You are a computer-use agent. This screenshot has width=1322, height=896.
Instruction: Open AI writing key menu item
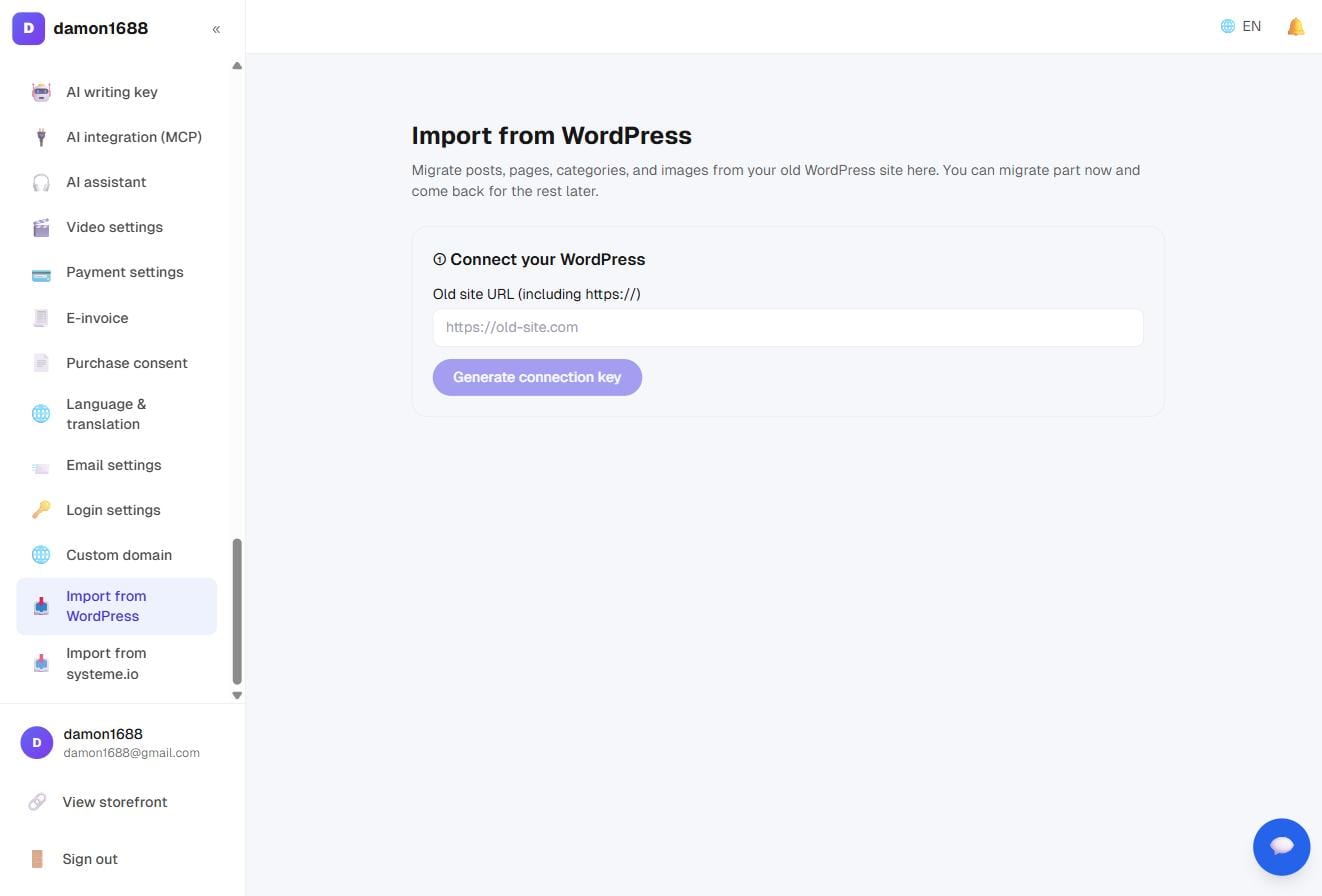[116, 92]
